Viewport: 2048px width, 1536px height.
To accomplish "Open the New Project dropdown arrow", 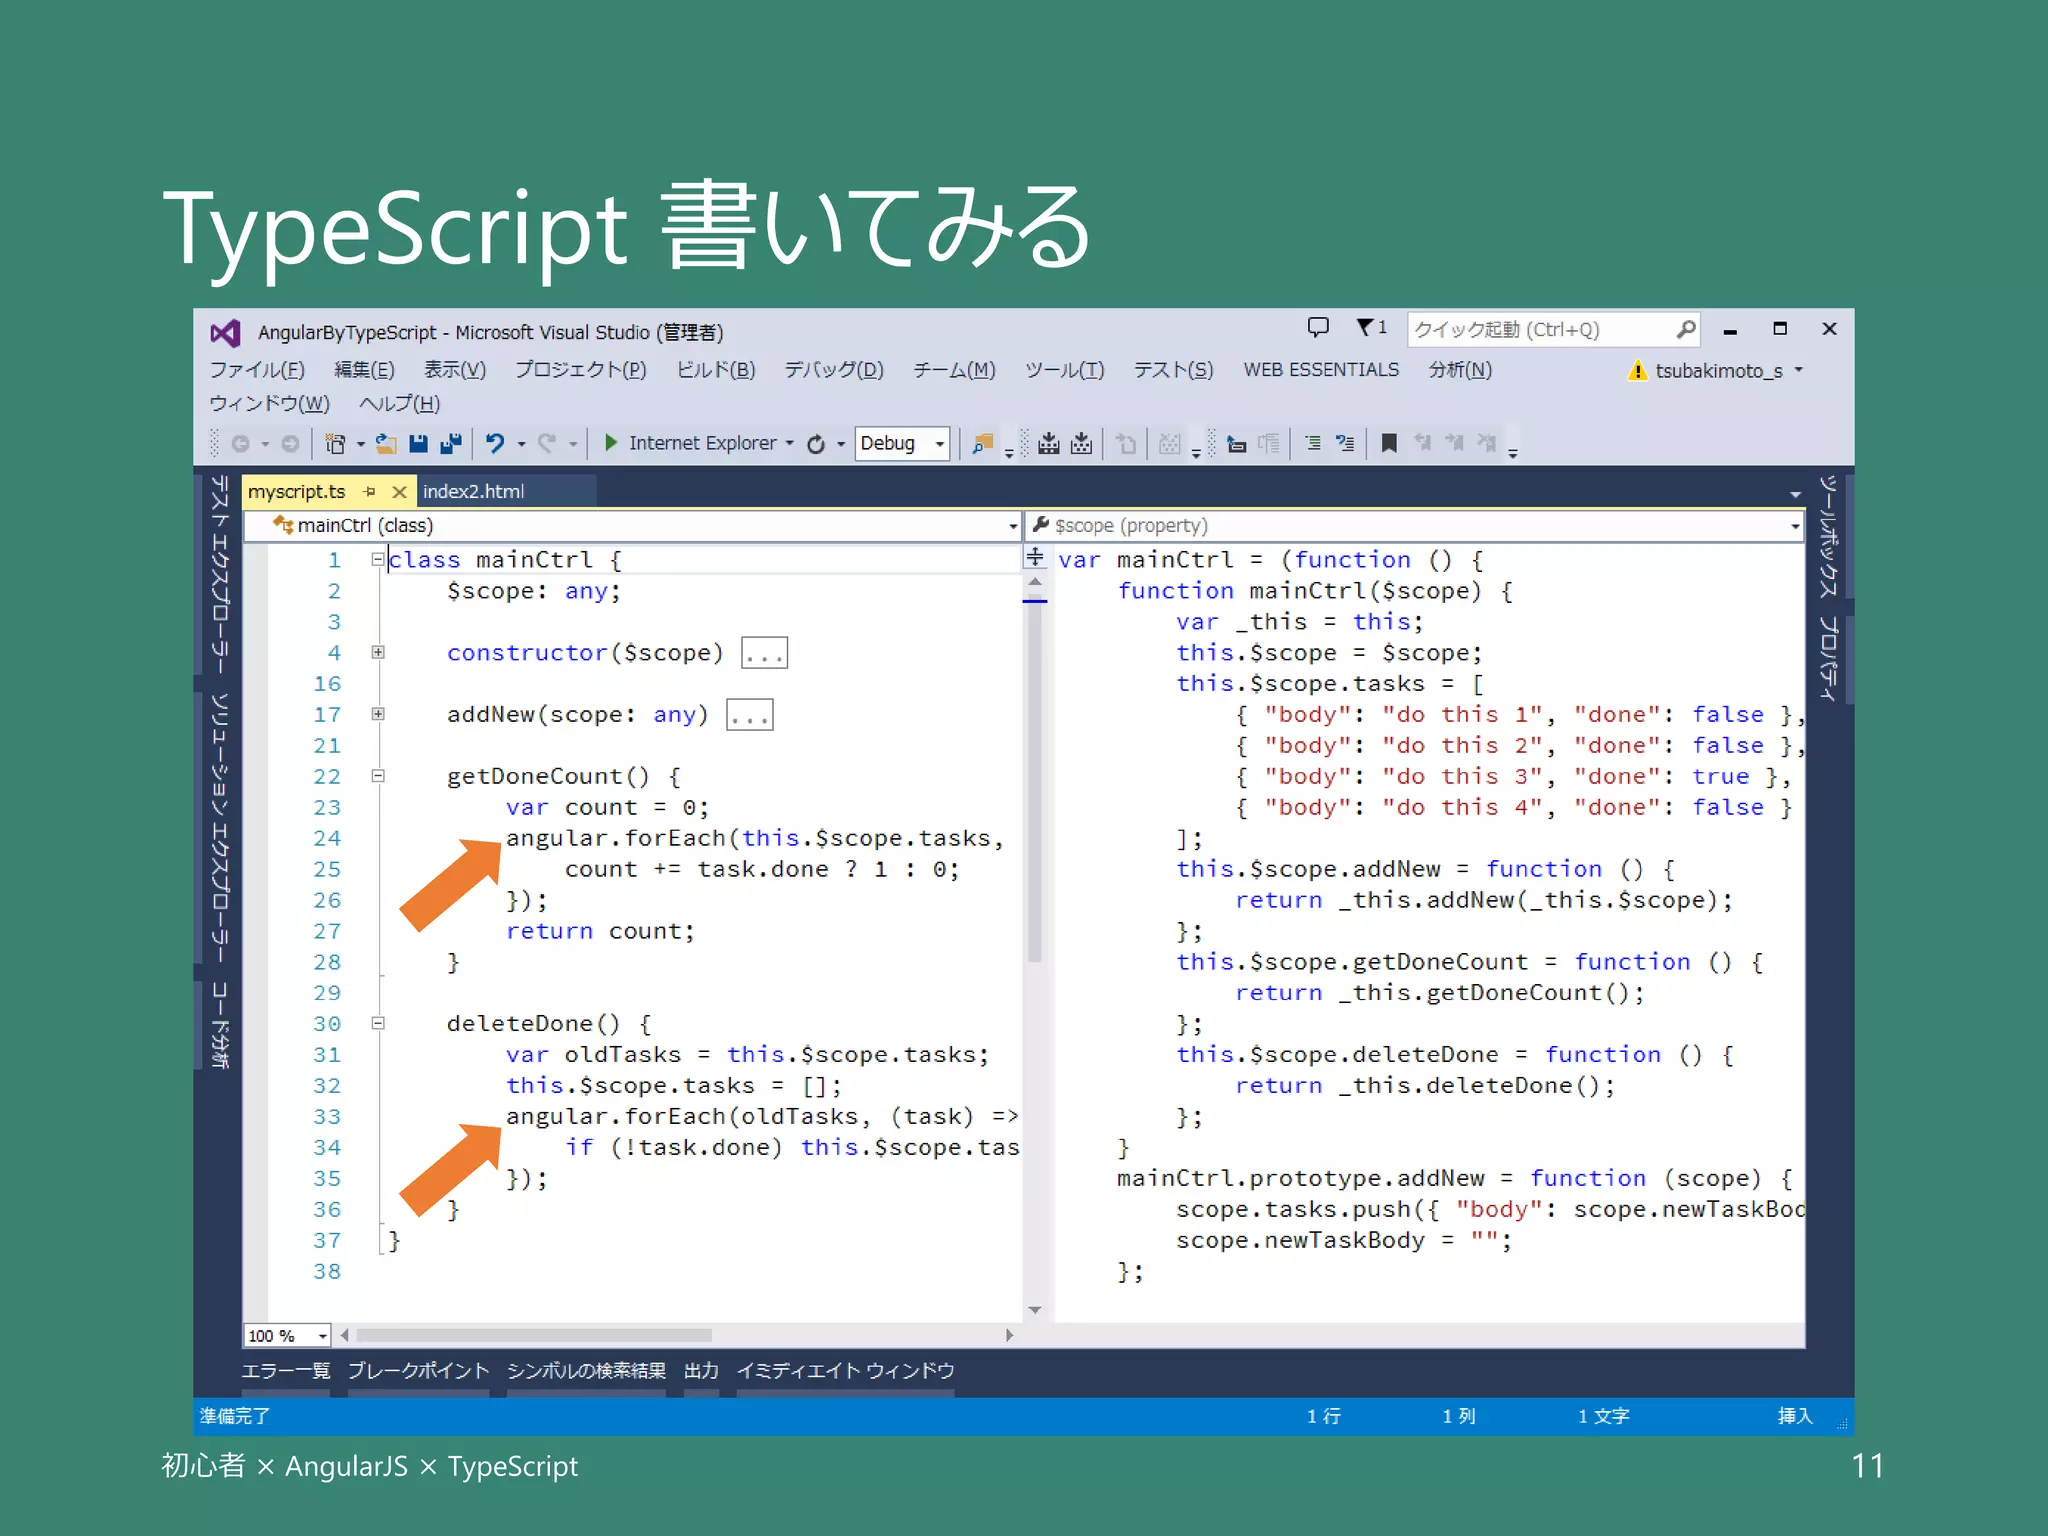I will click(360, 443).
